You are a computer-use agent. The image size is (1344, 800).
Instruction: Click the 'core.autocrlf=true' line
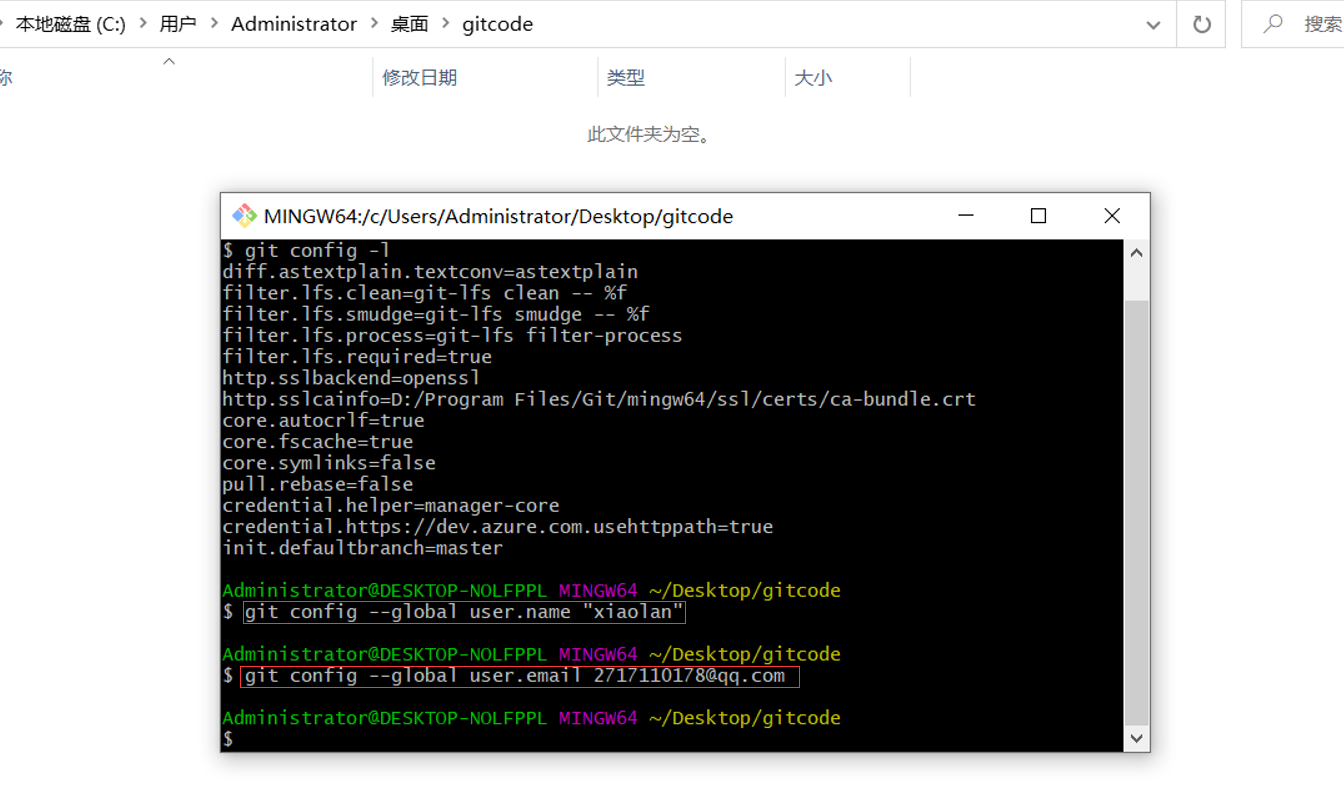[x=323, y=420]
